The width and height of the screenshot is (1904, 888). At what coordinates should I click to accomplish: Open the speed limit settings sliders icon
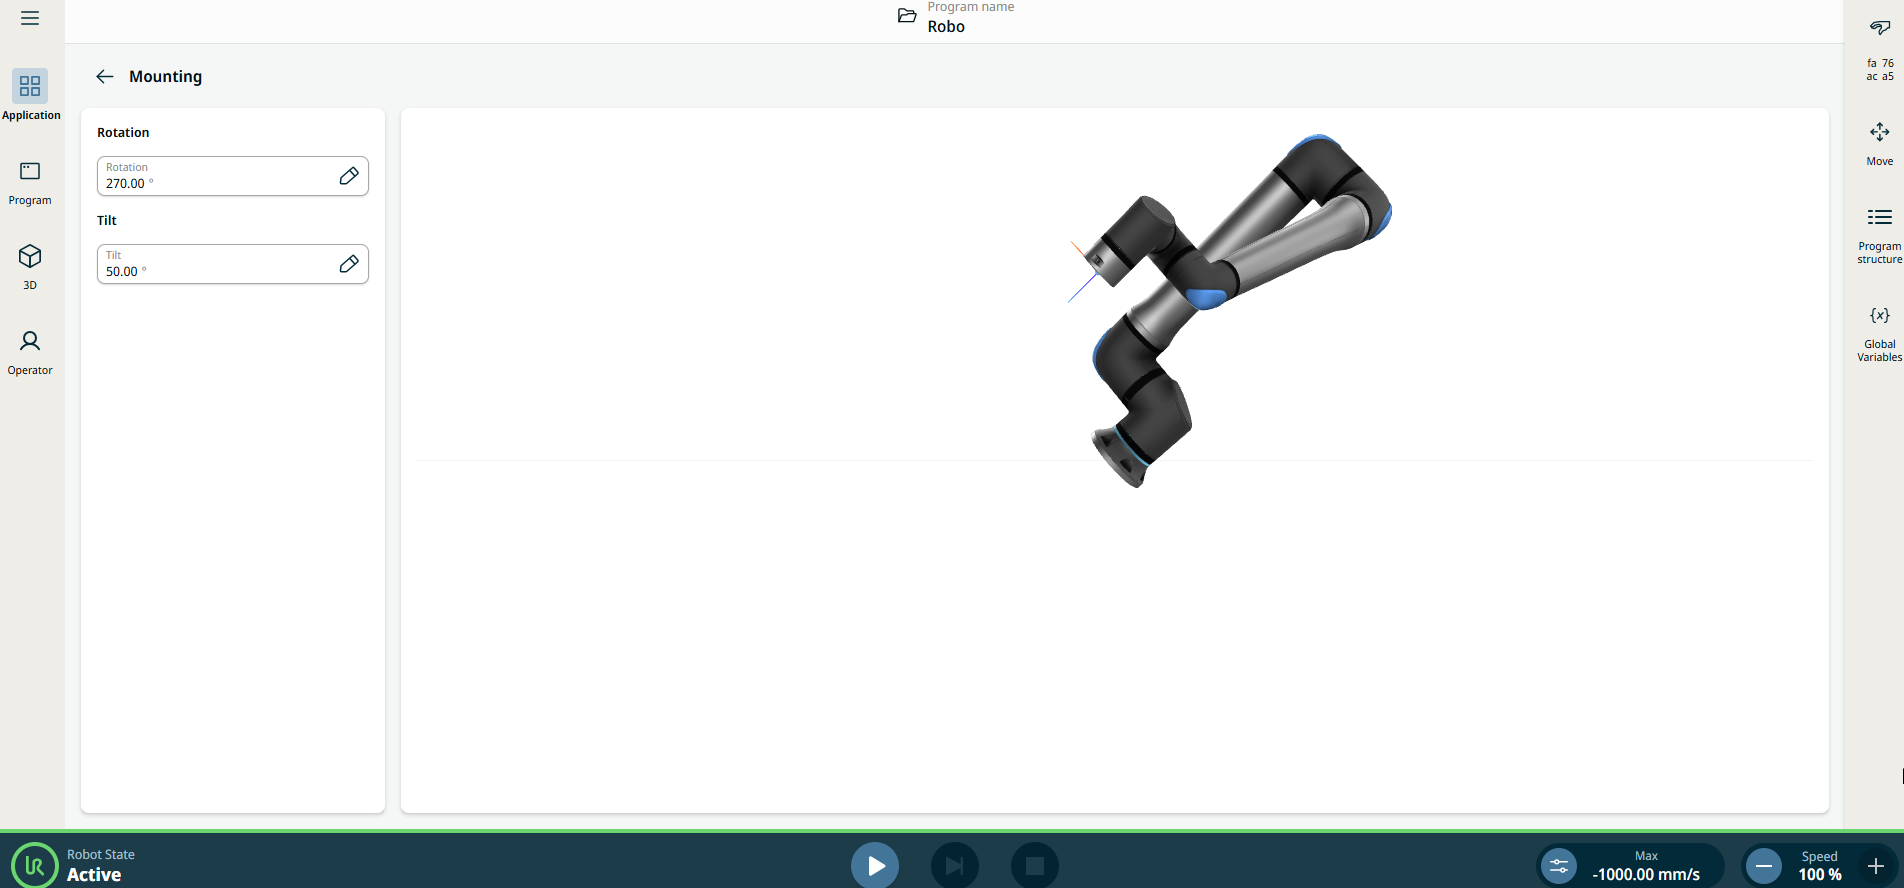(1558, 866)
